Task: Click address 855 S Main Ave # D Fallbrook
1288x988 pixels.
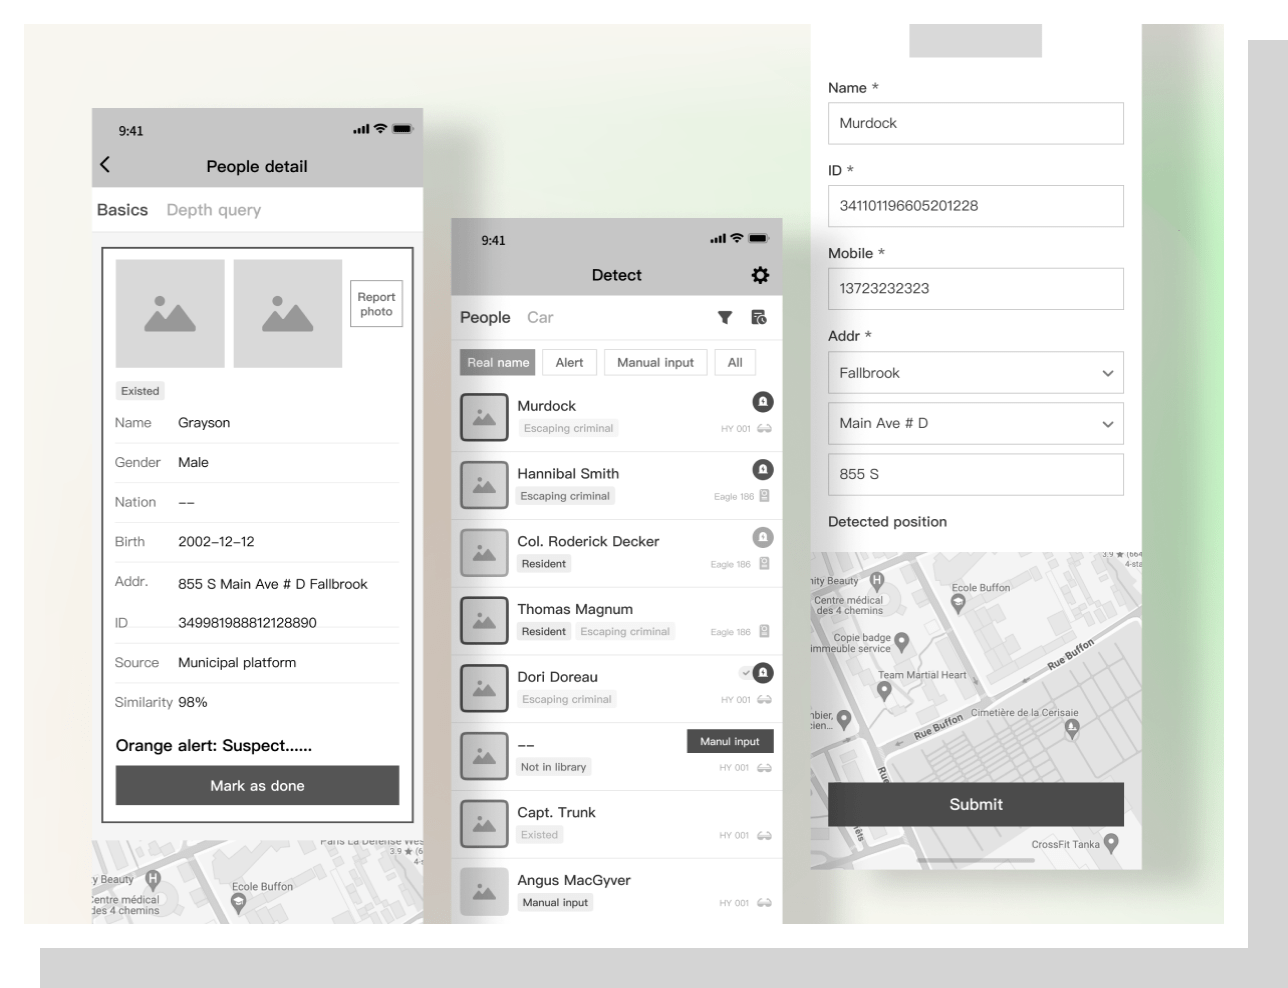Action: [273, 584]
